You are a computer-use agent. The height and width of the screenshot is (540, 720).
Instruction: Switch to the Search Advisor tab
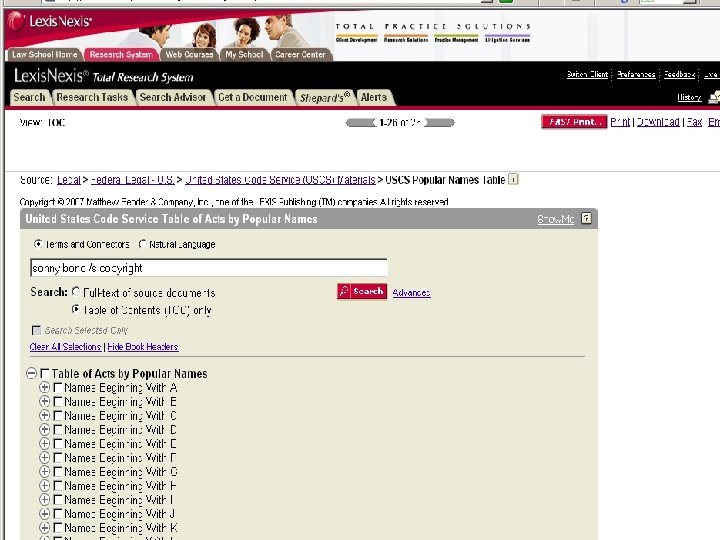[173, 97]
